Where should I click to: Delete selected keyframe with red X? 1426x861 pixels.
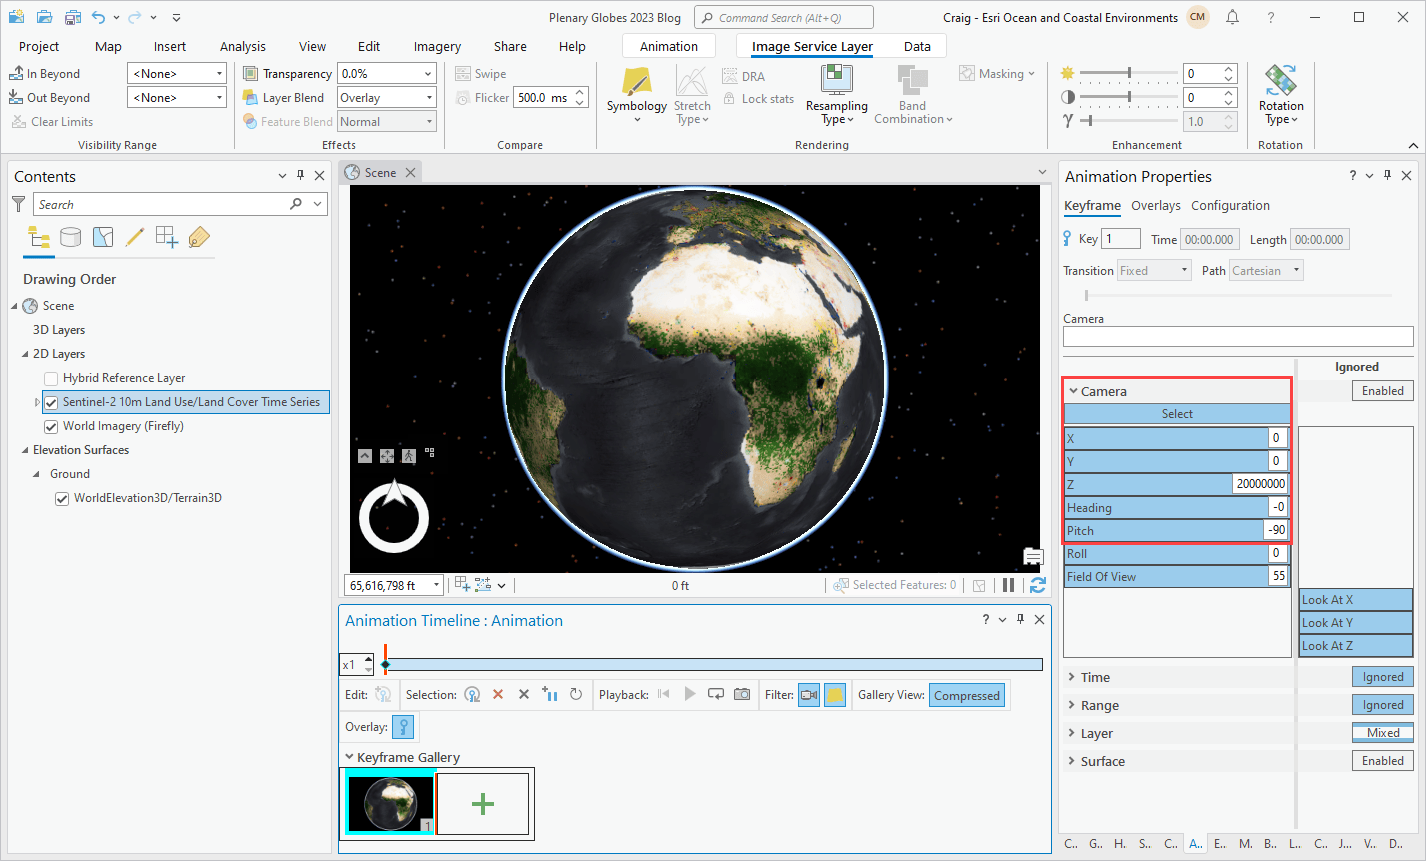click(498, 694)
